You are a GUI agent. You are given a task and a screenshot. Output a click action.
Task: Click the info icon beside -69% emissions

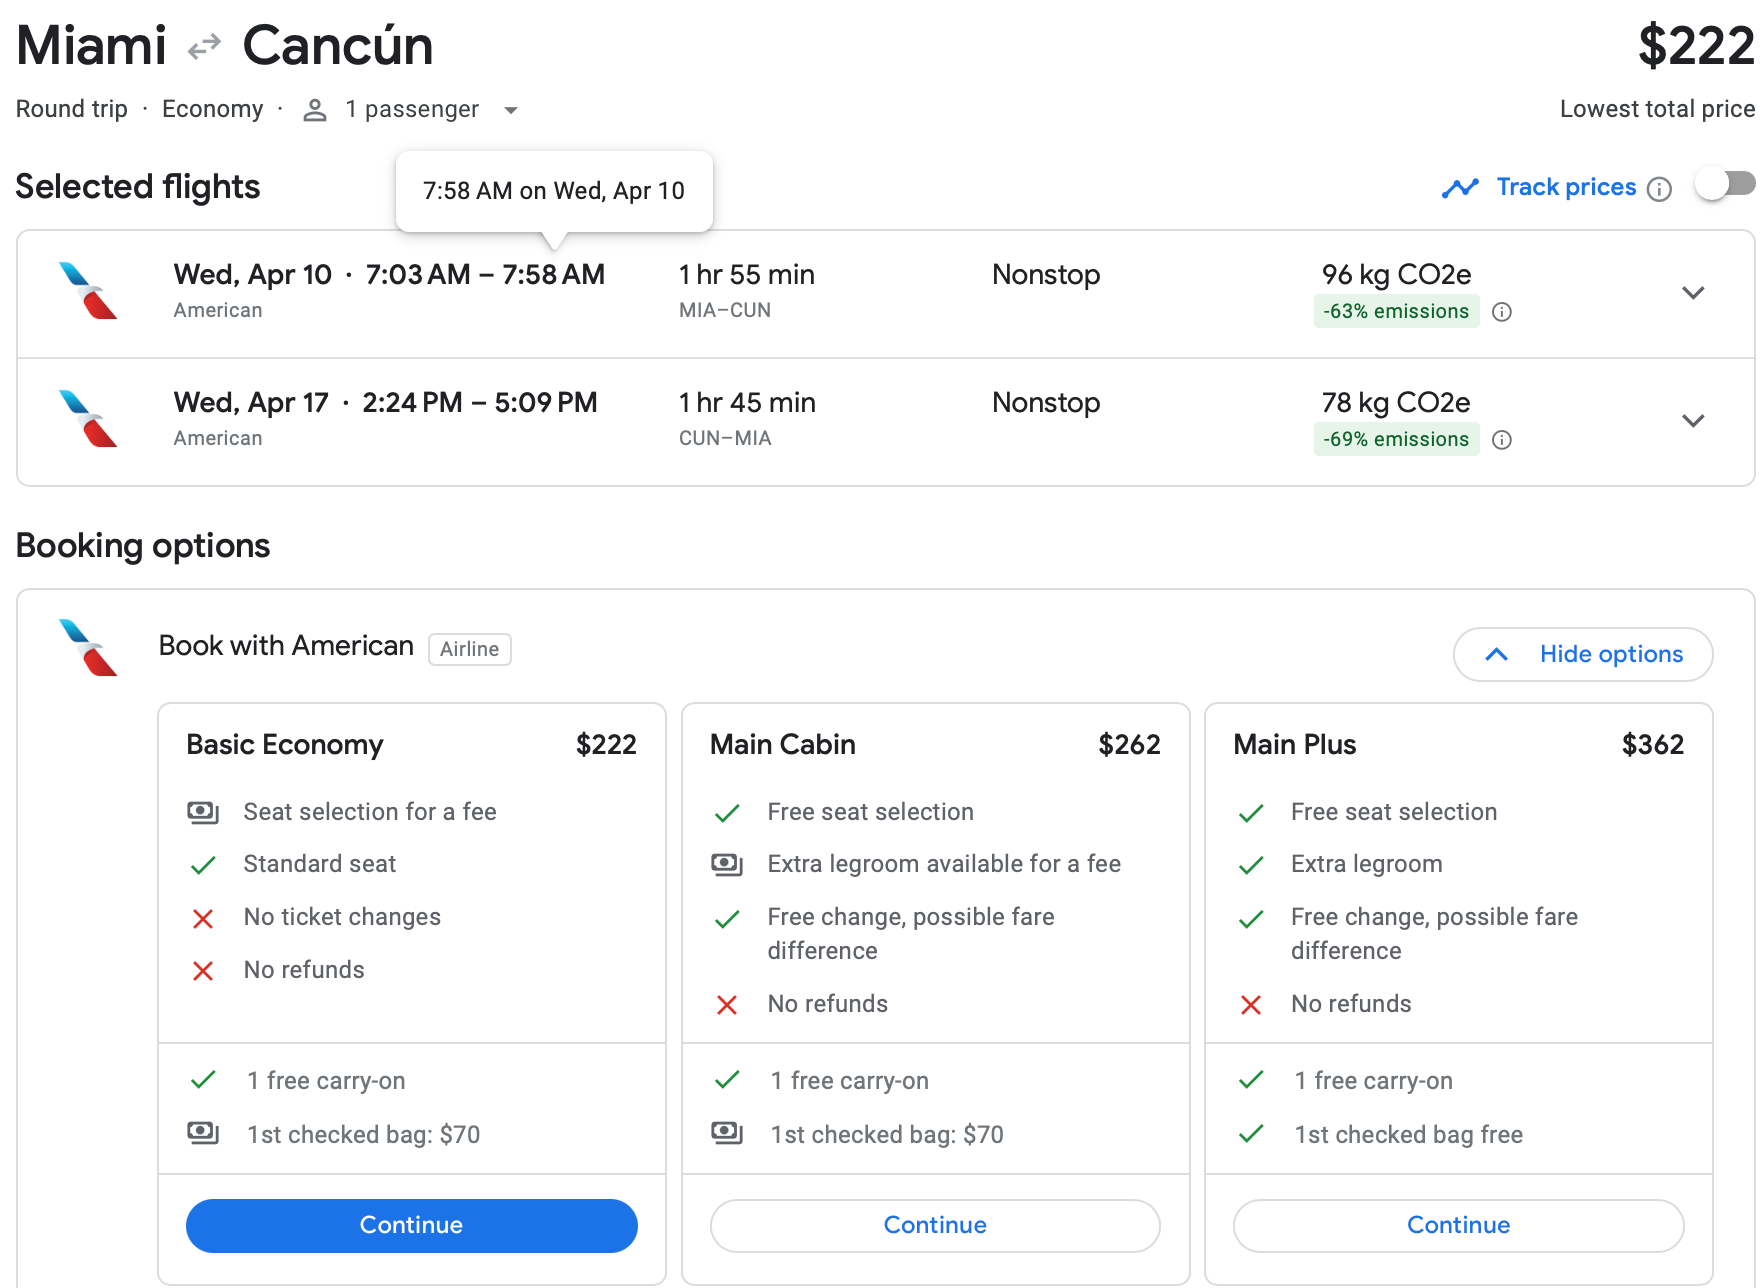(x=1501, y=440)
